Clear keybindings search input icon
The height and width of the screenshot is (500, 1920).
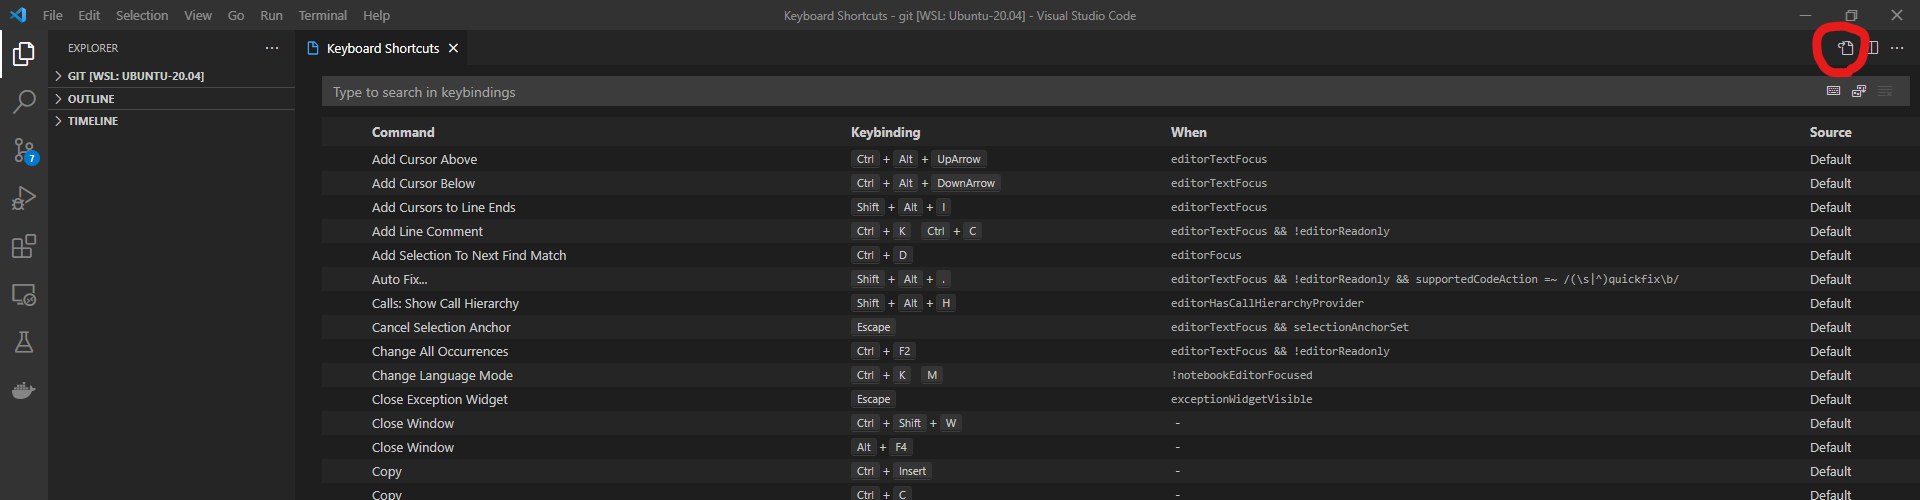pos(1885,91)
